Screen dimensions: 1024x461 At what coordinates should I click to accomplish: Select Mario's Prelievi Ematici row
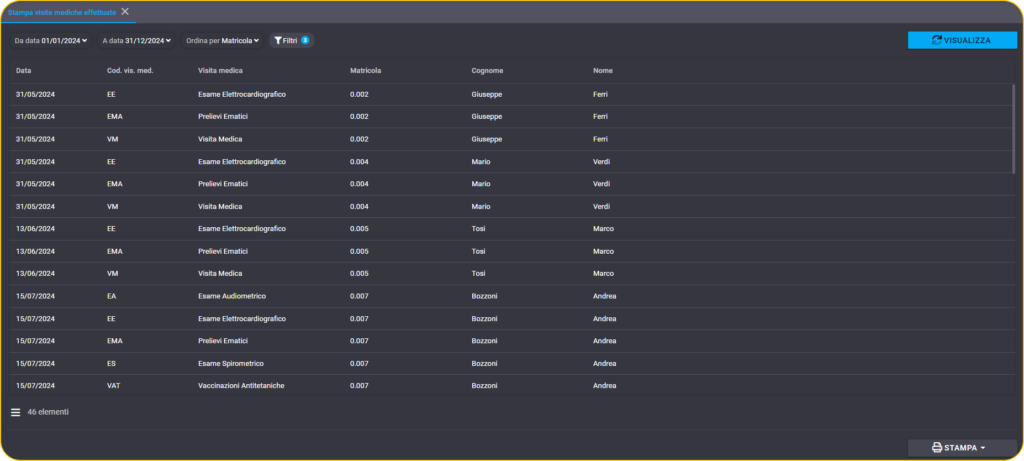[x=511, y=184]
